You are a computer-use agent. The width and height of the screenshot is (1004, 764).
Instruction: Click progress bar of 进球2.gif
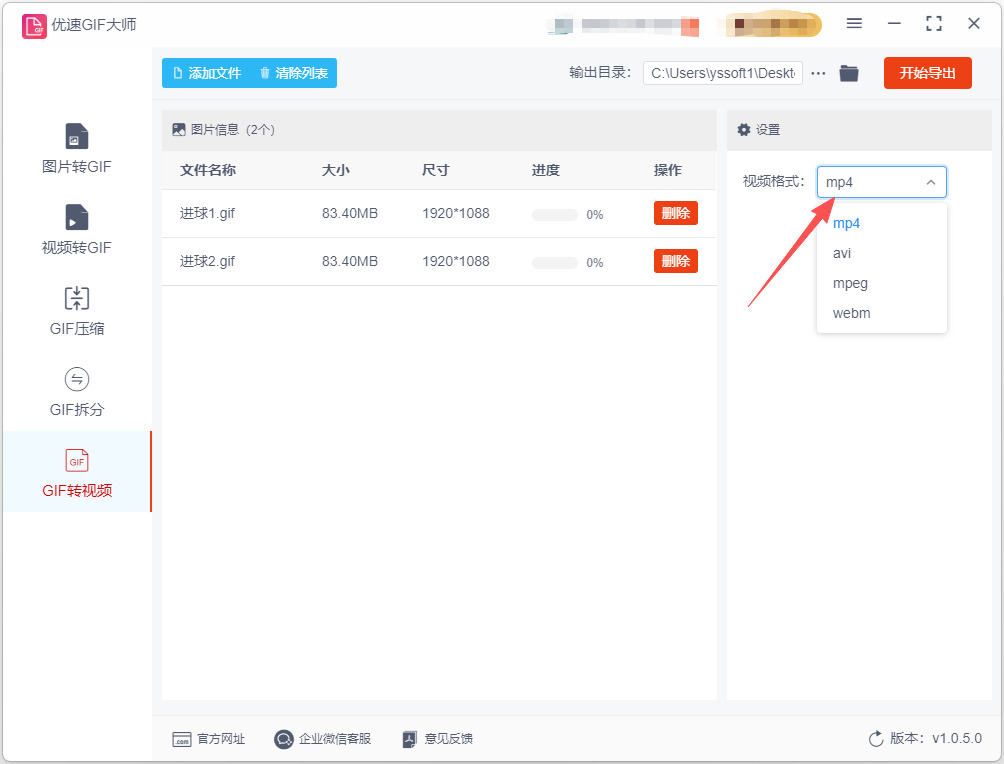click(555, 263)
